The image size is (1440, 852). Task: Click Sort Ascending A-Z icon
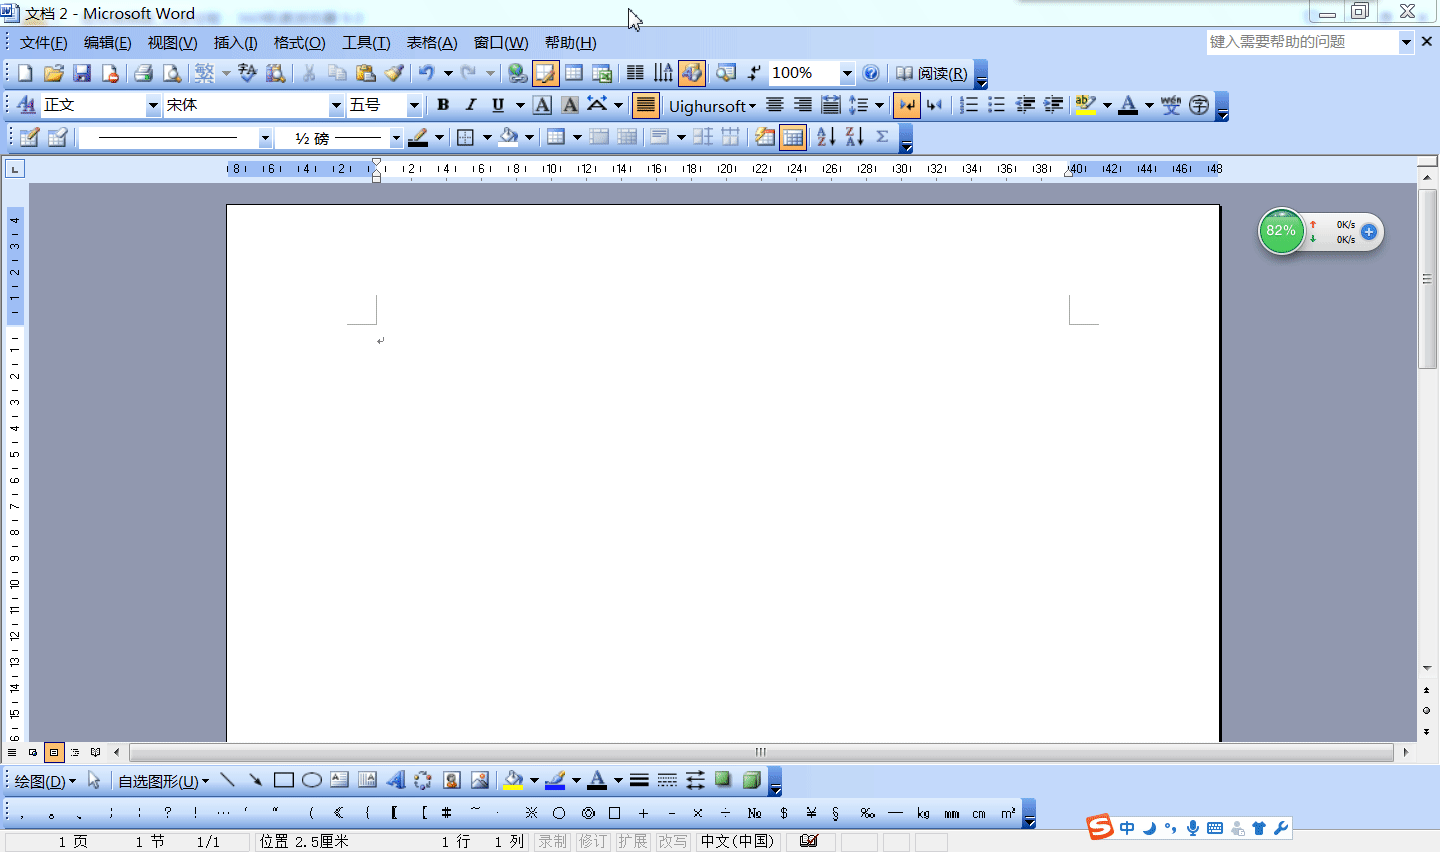pyautogui.click(x=826, y=137)
